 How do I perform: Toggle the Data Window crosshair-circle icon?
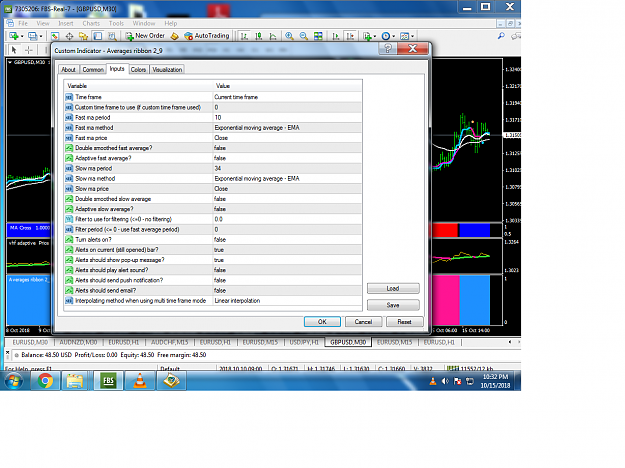point(69,36)
